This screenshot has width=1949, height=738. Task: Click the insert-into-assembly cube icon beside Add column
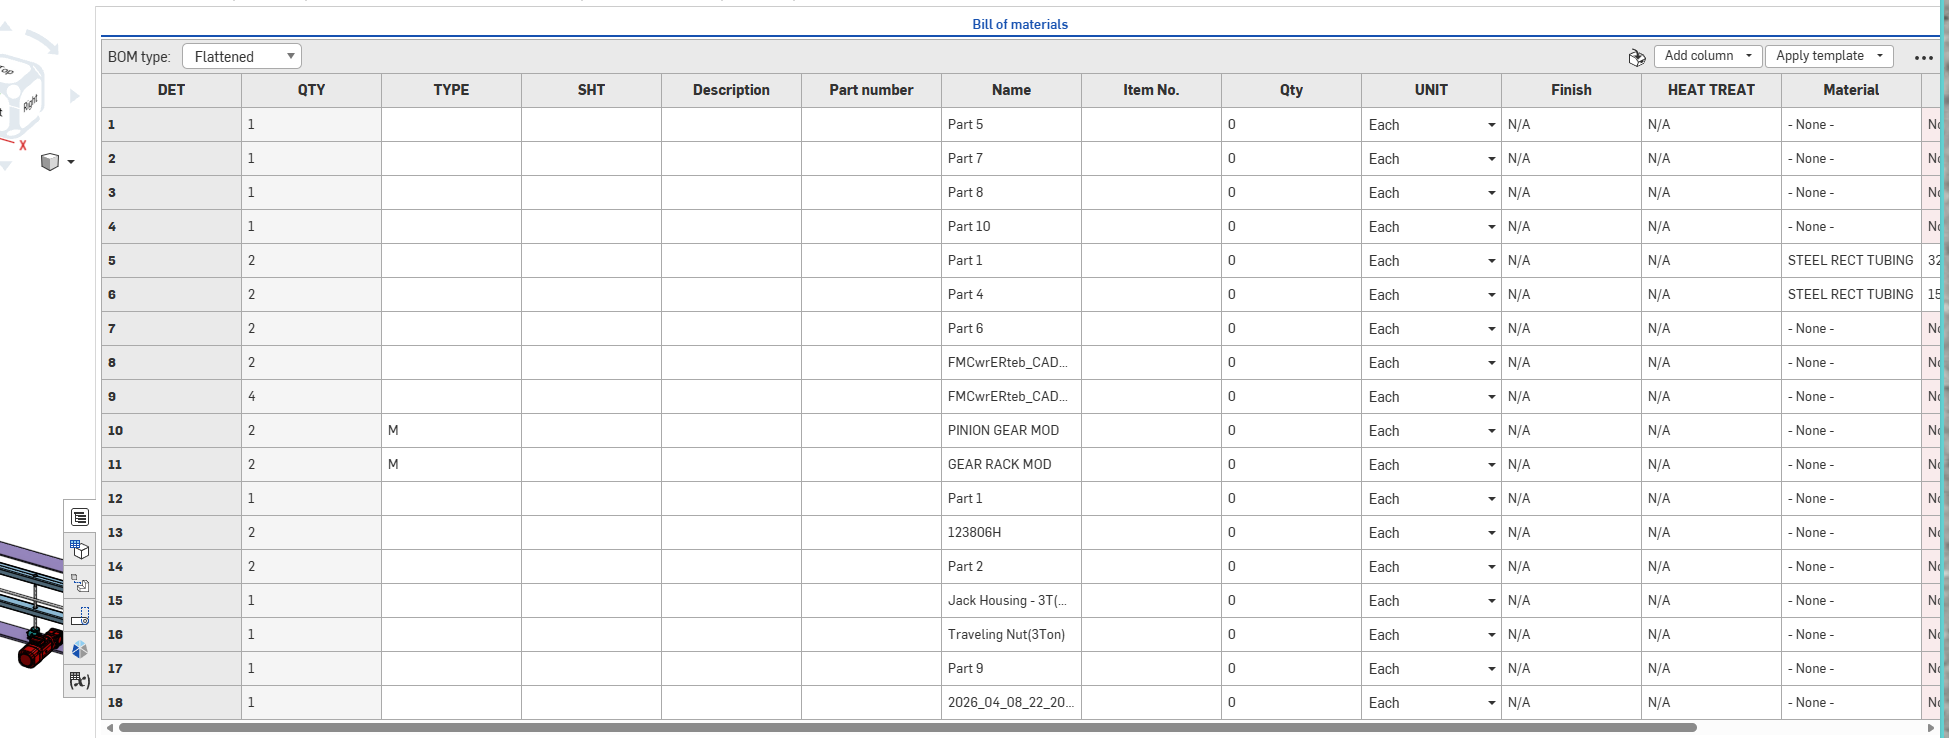coord(1637,57)
